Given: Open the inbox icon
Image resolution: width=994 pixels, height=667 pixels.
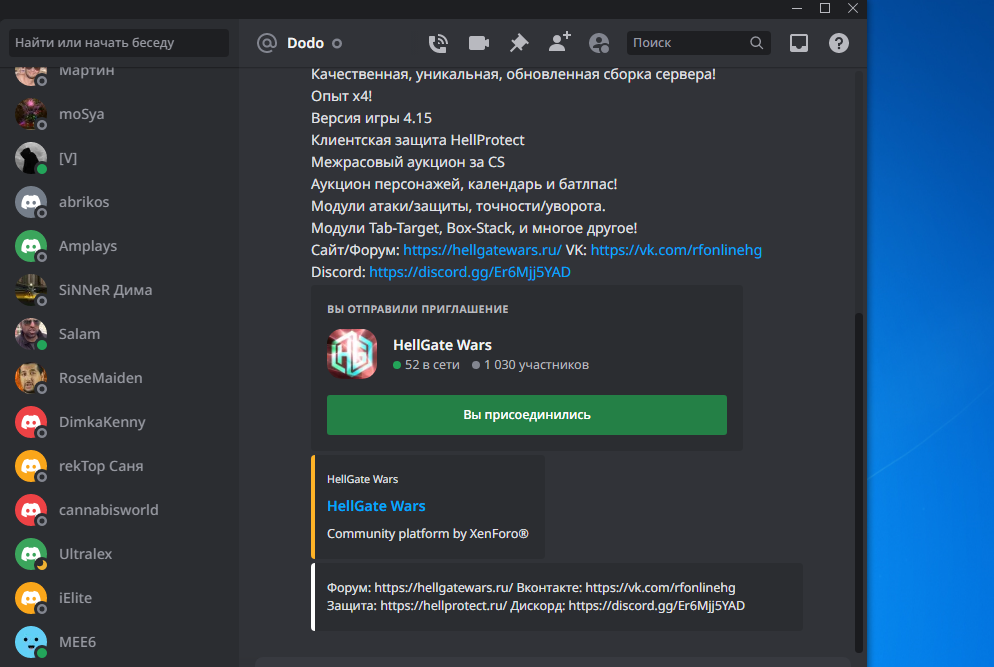Looking at the screenshot, I should point(799,43).
